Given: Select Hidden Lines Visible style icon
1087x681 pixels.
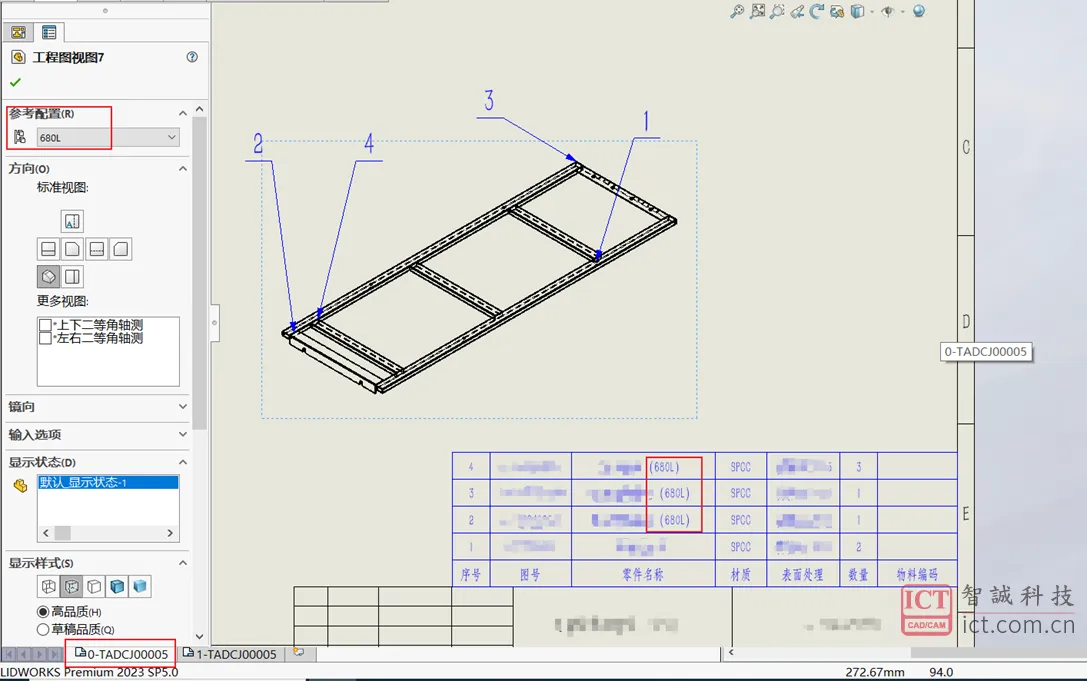Looking at the screenshot, I should [x=71, y=587].
